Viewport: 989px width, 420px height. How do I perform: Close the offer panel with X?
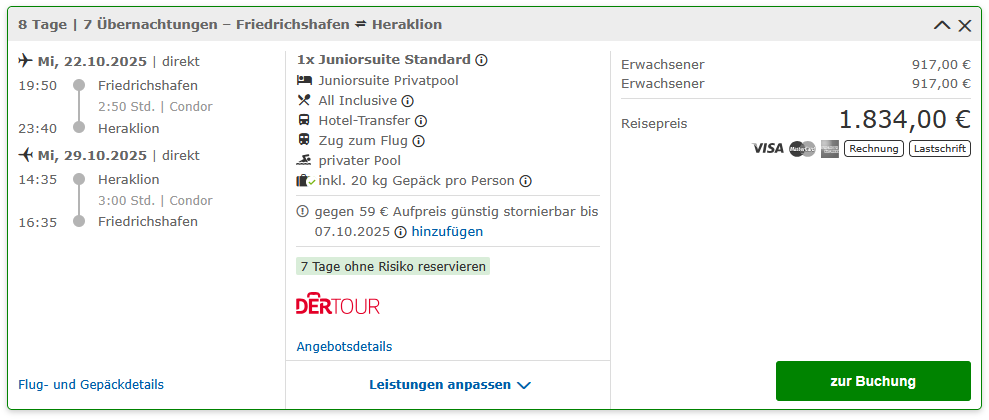[x=964, y=25]
